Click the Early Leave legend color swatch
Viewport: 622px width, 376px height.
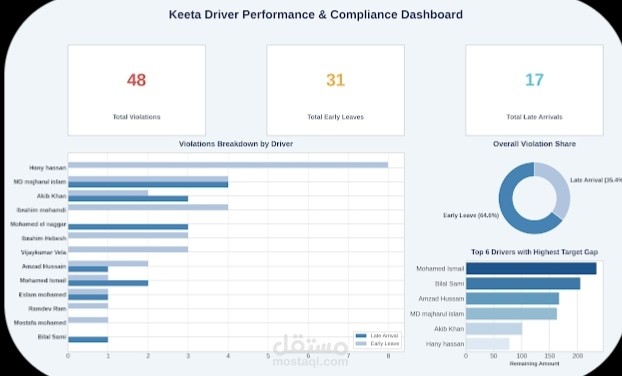pos(361,343)
